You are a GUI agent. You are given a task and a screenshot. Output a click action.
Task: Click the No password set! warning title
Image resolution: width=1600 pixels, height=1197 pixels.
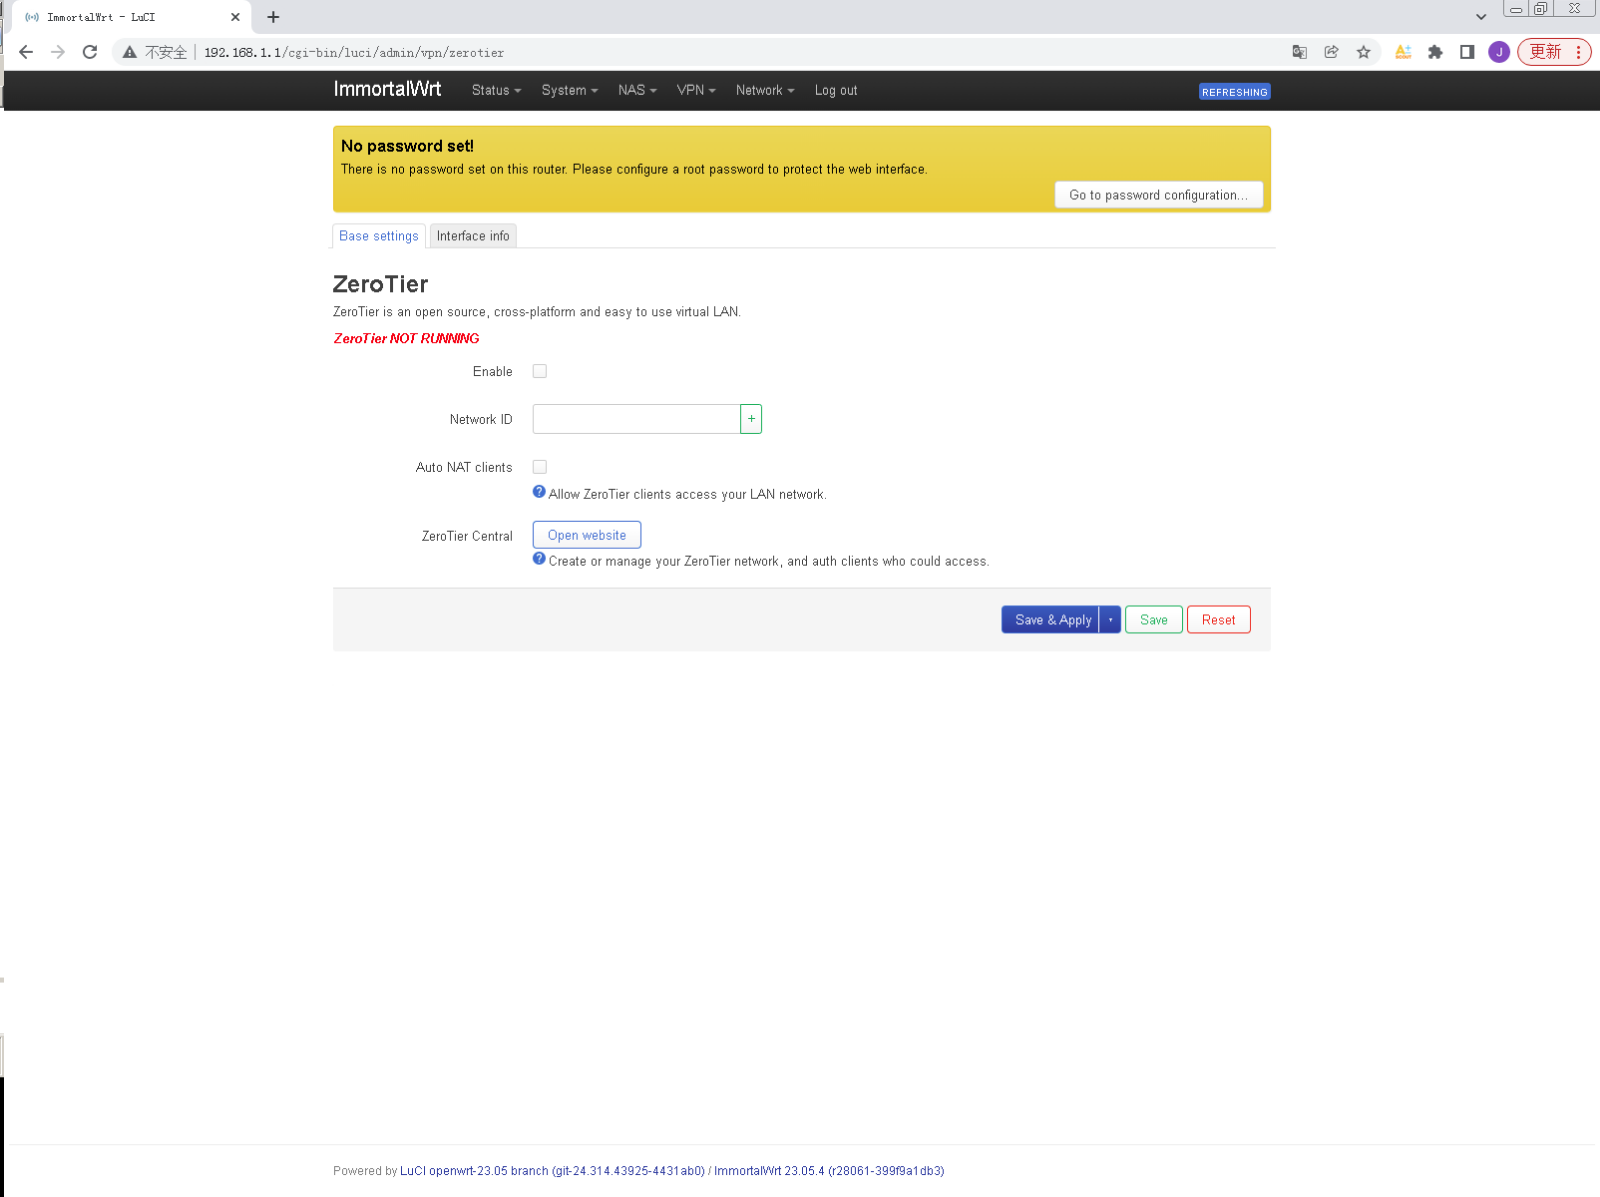pos(407,146)
